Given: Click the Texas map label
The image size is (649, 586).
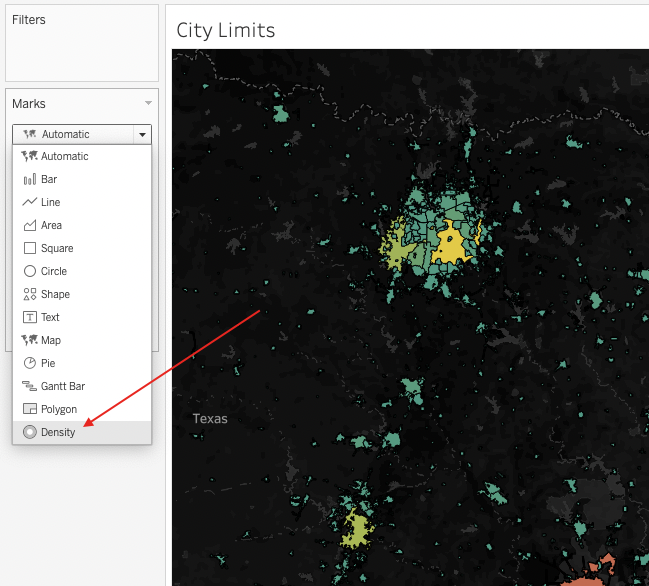Looking at the screenshot, I should tap(210, 419).
